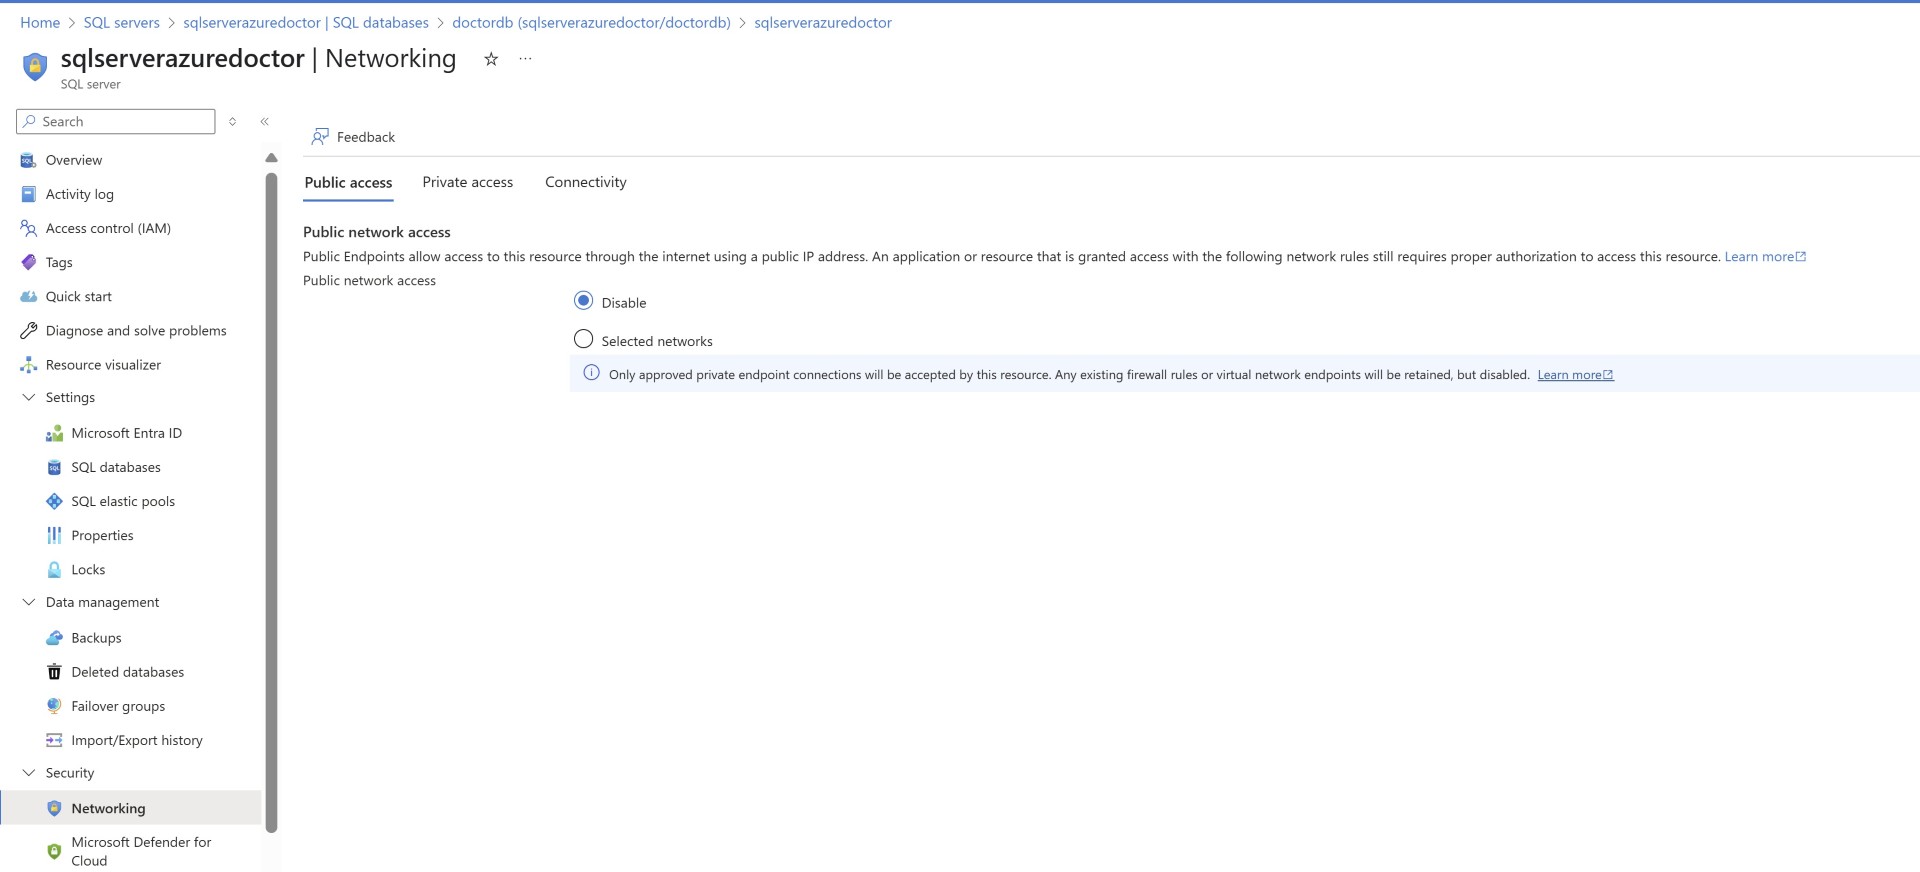Click the sidebar vertical scrollbar
1920x872 pixels.
pyautogui.click(x=271, y=502)
